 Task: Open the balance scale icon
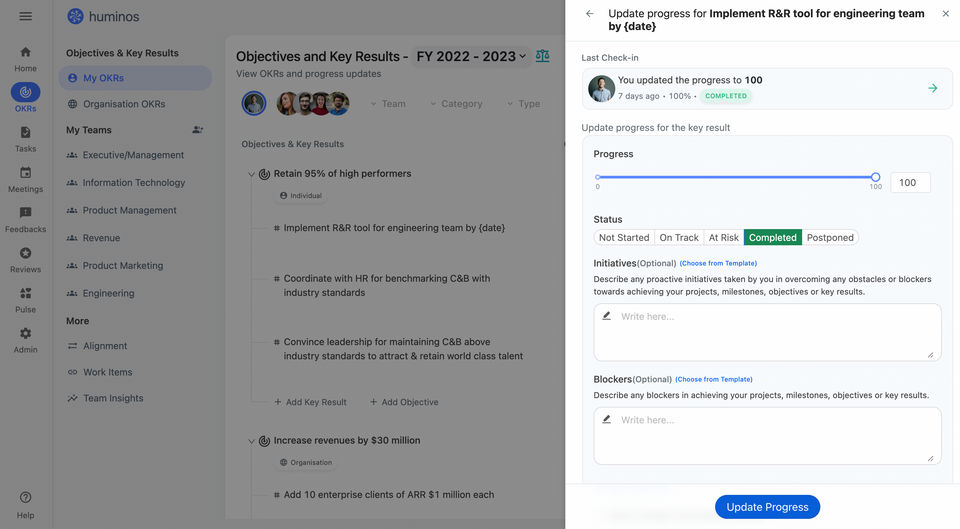pos(542,56)
